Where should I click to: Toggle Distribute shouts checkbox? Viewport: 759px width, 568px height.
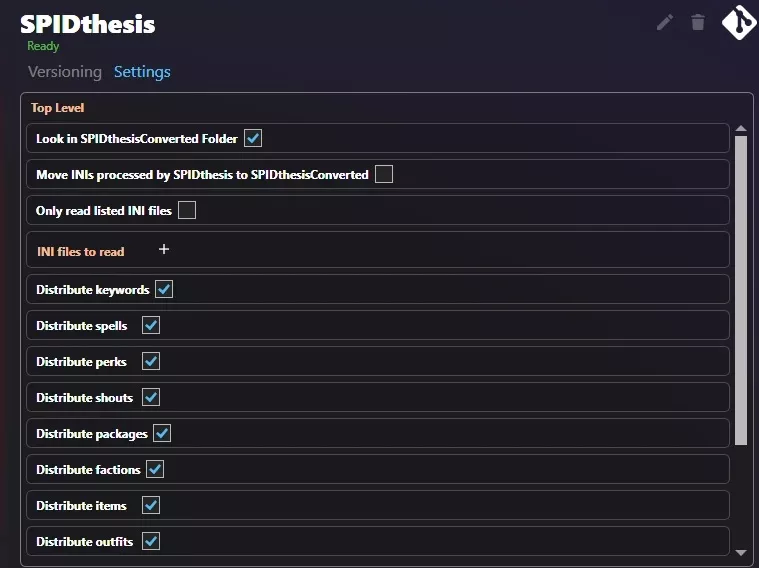(x=151, y=397)
